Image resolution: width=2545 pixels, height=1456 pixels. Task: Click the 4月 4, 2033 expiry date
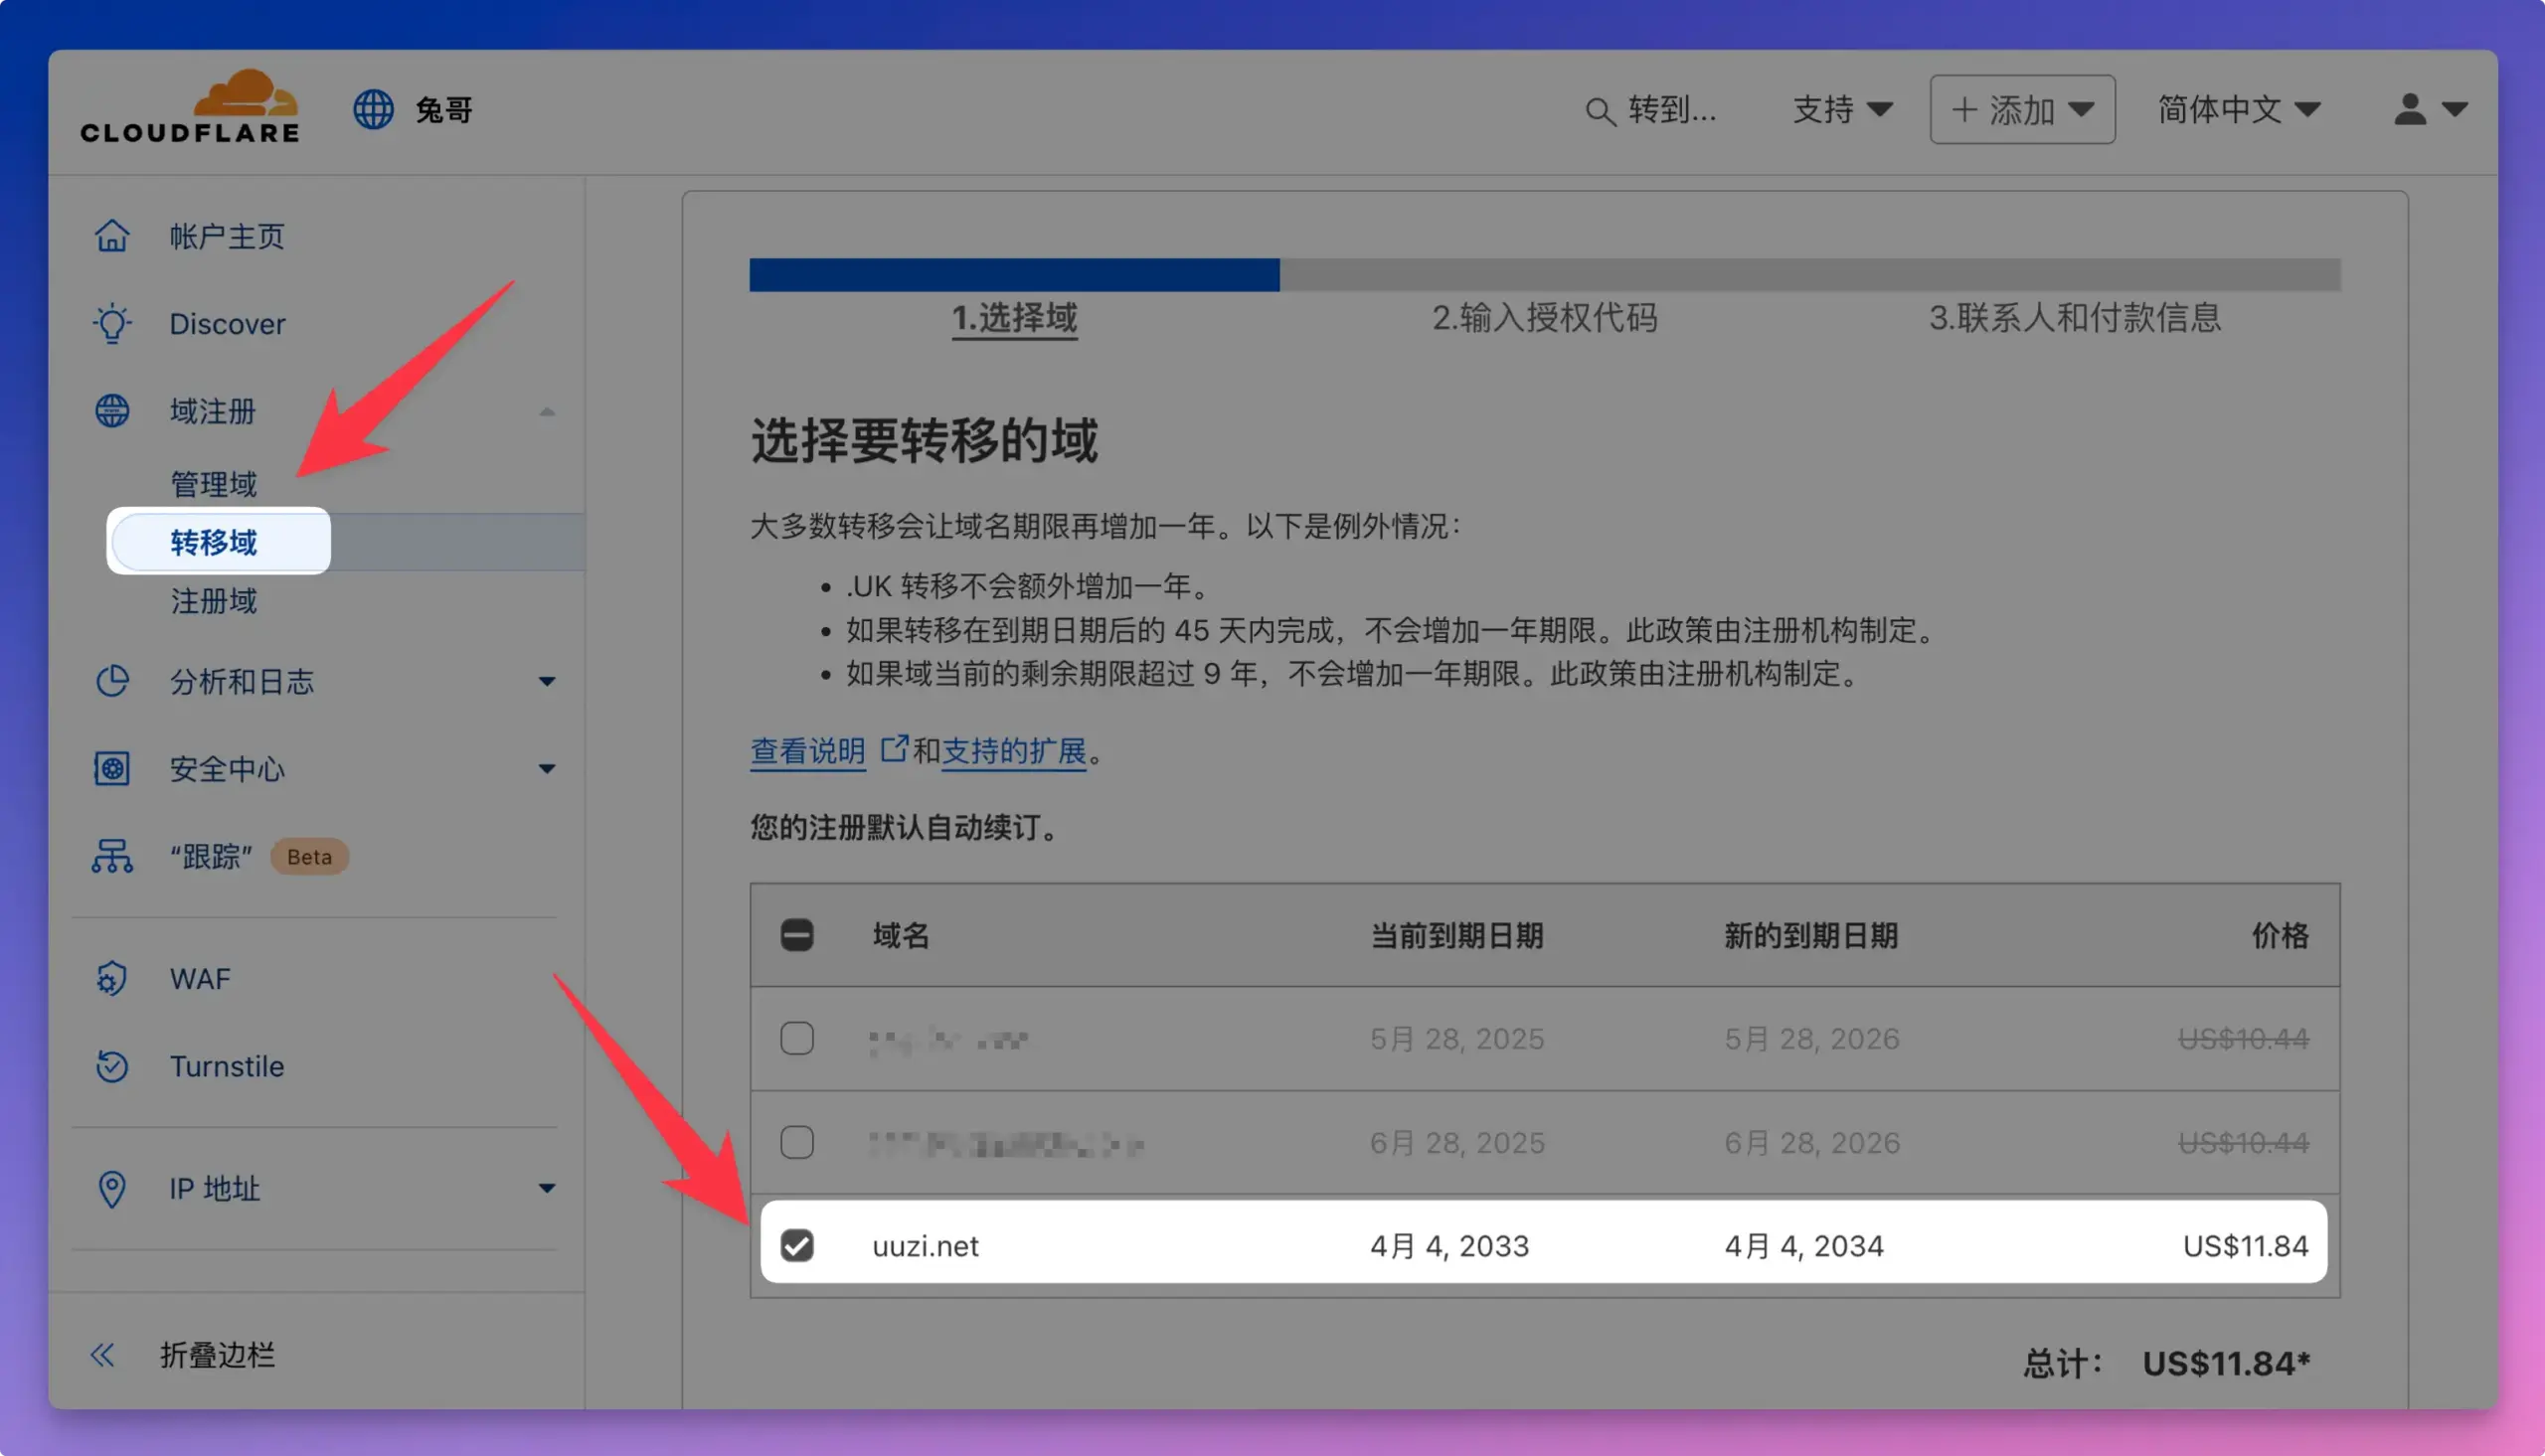1450,1246
